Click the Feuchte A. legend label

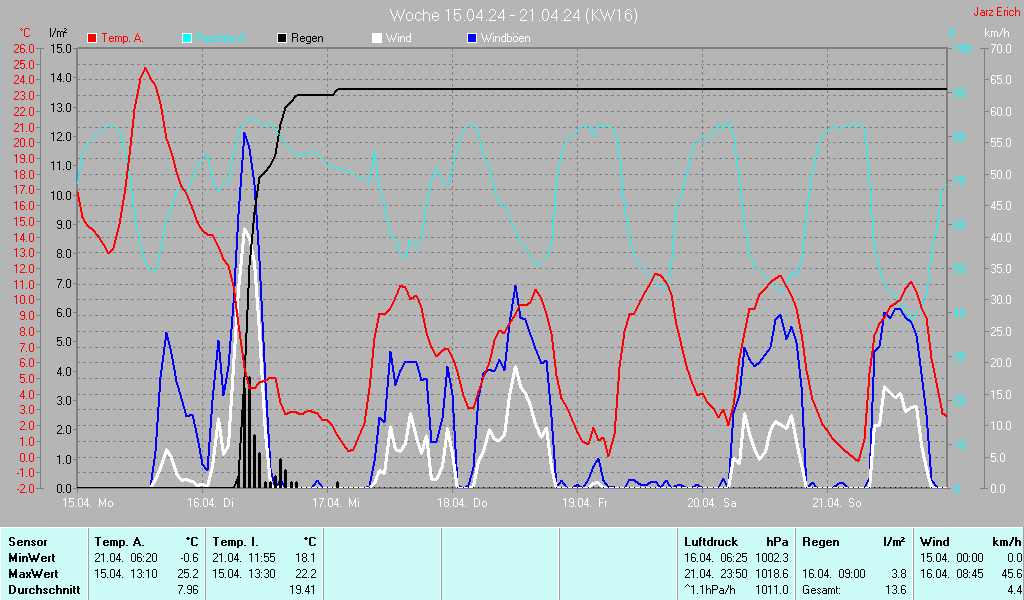[x=221, y=39]
